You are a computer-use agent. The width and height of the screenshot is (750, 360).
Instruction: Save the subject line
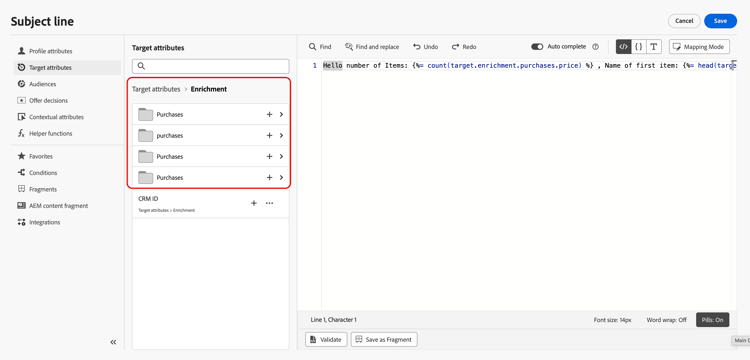tap(720, 21)
